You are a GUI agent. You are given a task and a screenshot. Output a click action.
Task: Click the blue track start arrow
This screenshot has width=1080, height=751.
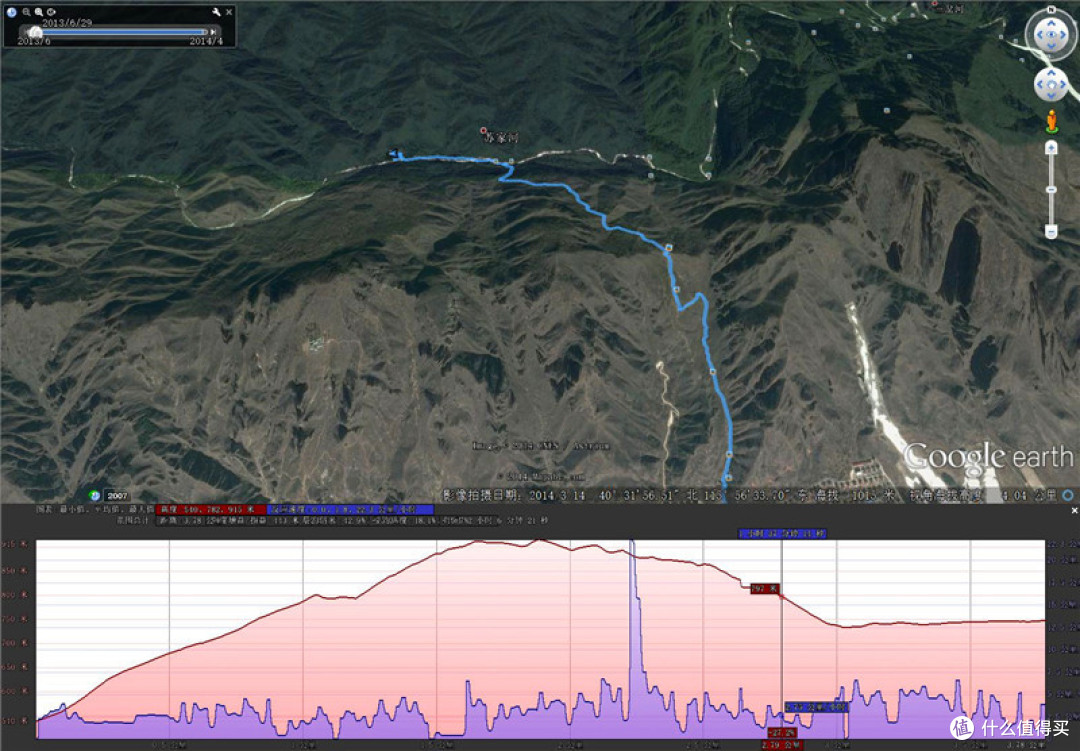tap(394, 154)
